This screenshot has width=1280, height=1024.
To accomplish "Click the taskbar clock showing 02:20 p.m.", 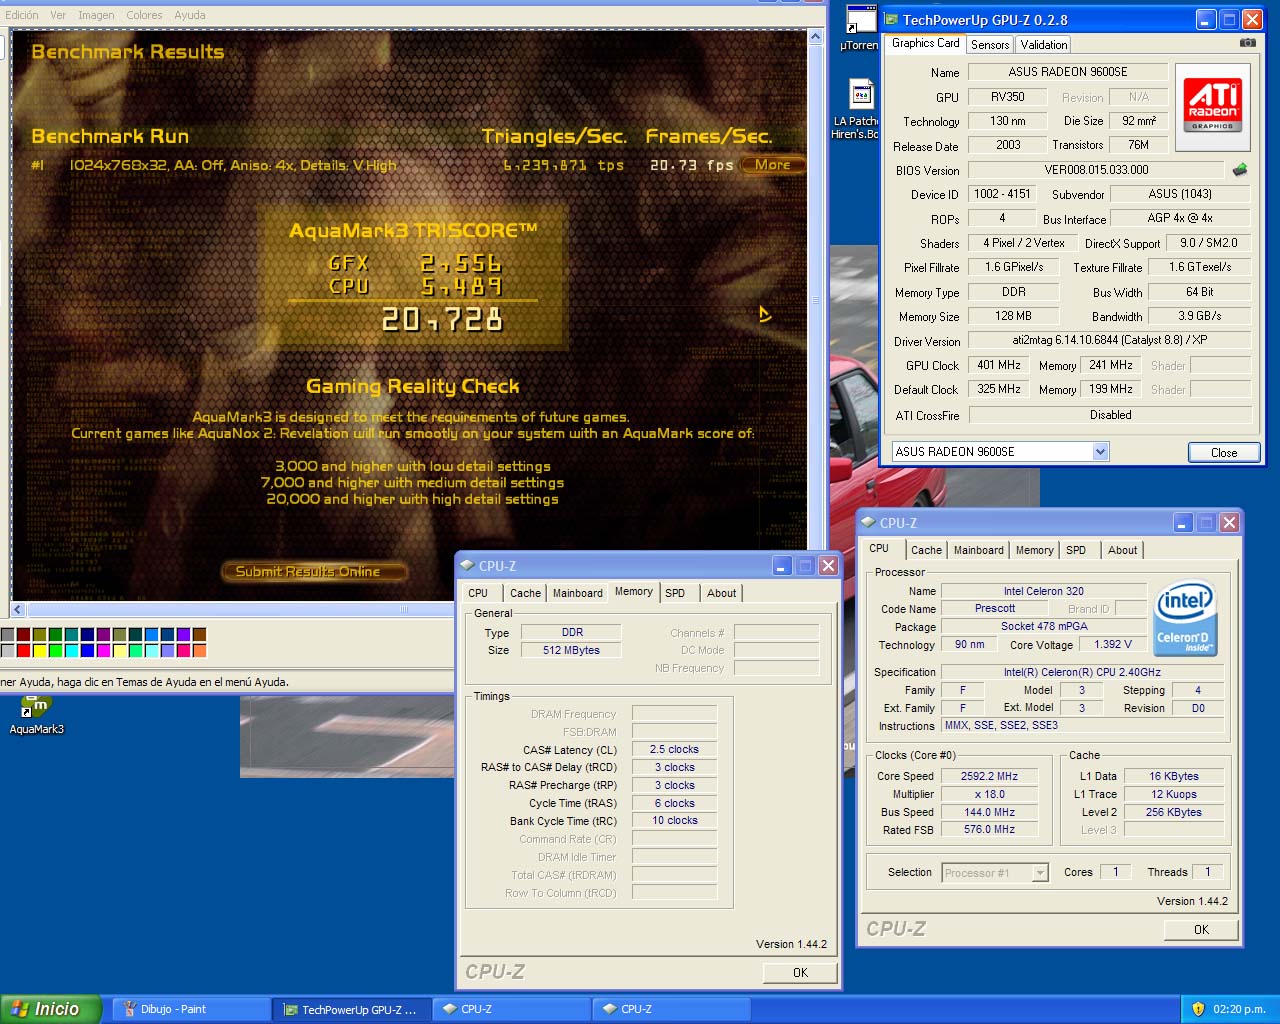I will tap(1239, 1009).
